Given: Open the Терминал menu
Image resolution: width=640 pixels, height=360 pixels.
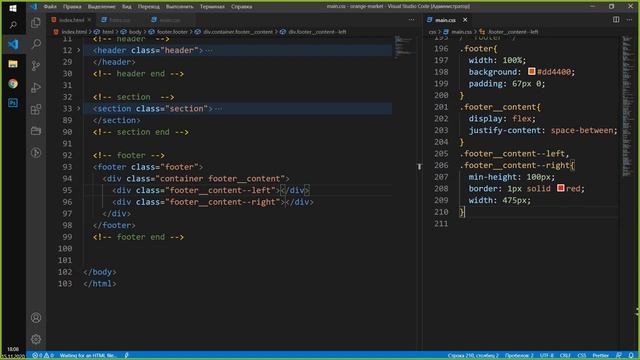Looking at the screenshot, I should pyautogui.click(x=212, y=7).
